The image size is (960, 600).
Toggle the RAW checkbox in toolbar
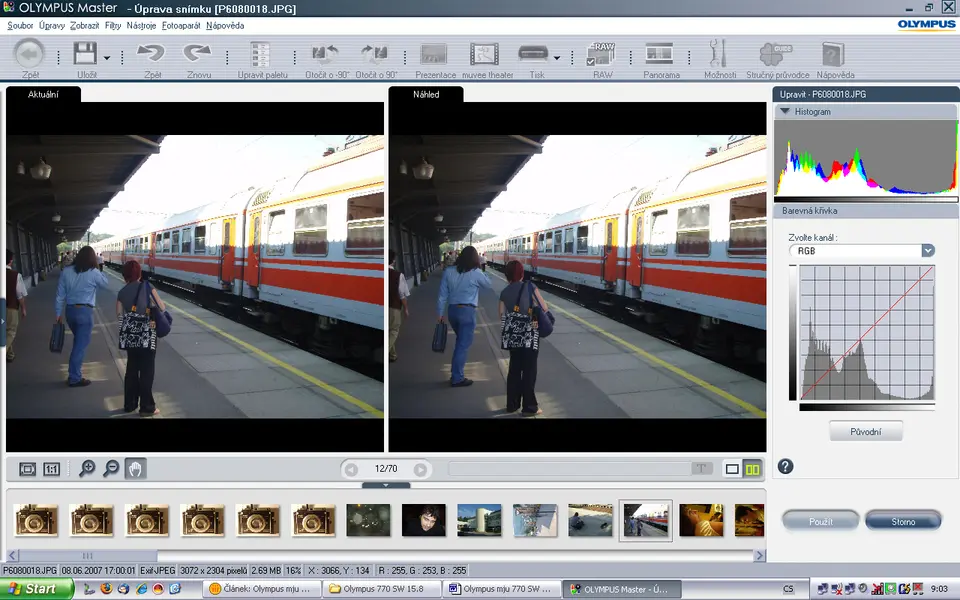pos(592,62)
